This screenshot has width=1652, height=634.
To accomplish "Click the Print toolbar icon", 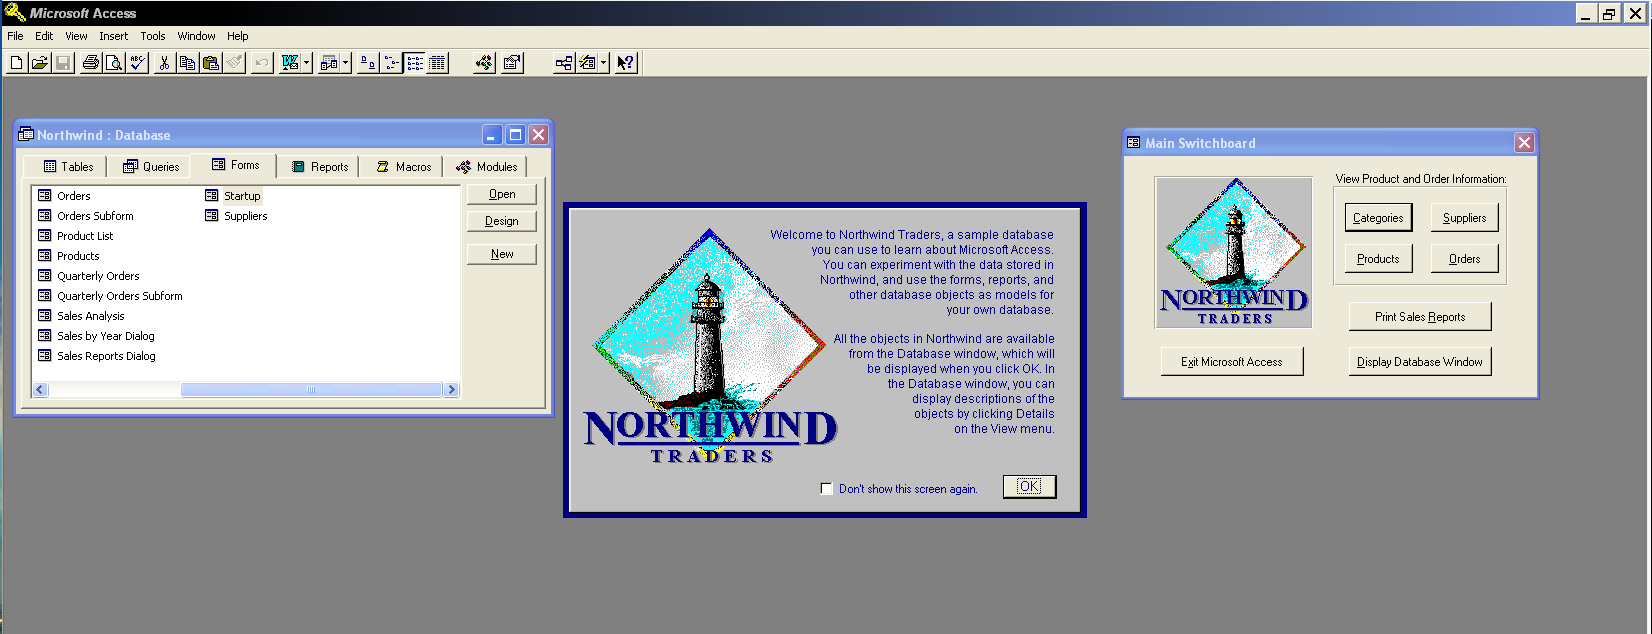I will pyautogui.click(x=91, y=63).
